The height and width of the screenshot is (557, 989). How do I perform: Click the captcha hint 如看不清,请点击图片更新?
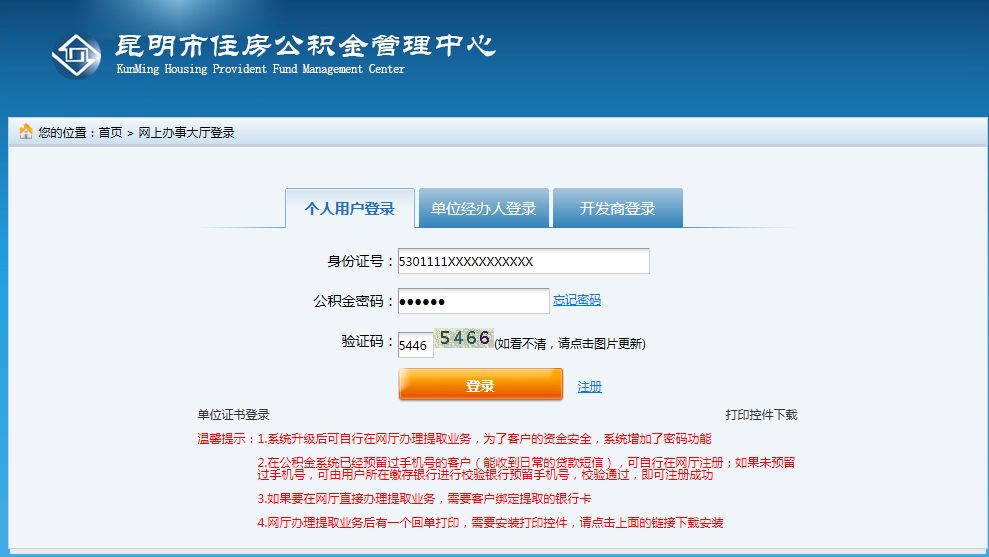[570, 344]
